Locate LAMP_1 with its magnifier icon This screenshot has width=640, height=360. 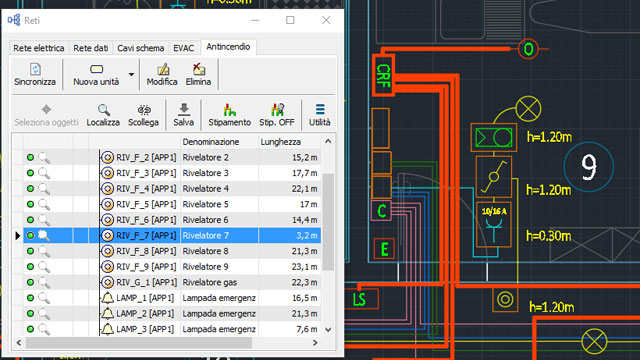click(x=44, y=298)
